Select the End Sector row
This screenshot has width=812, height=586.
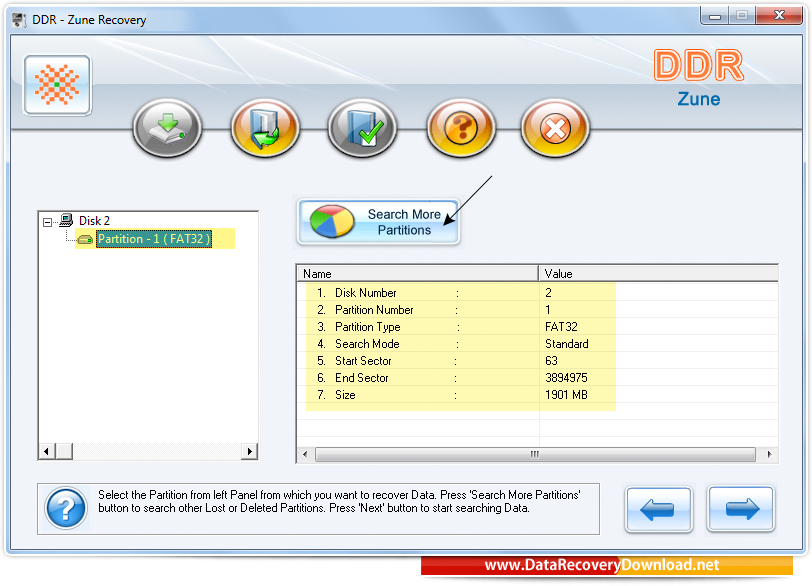click(537, 378)
